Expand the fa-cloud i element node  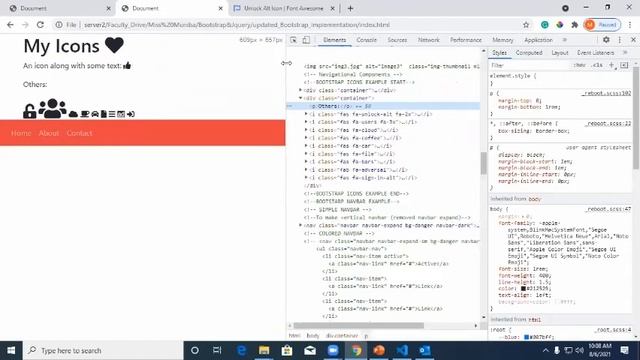tap(306, 130)
